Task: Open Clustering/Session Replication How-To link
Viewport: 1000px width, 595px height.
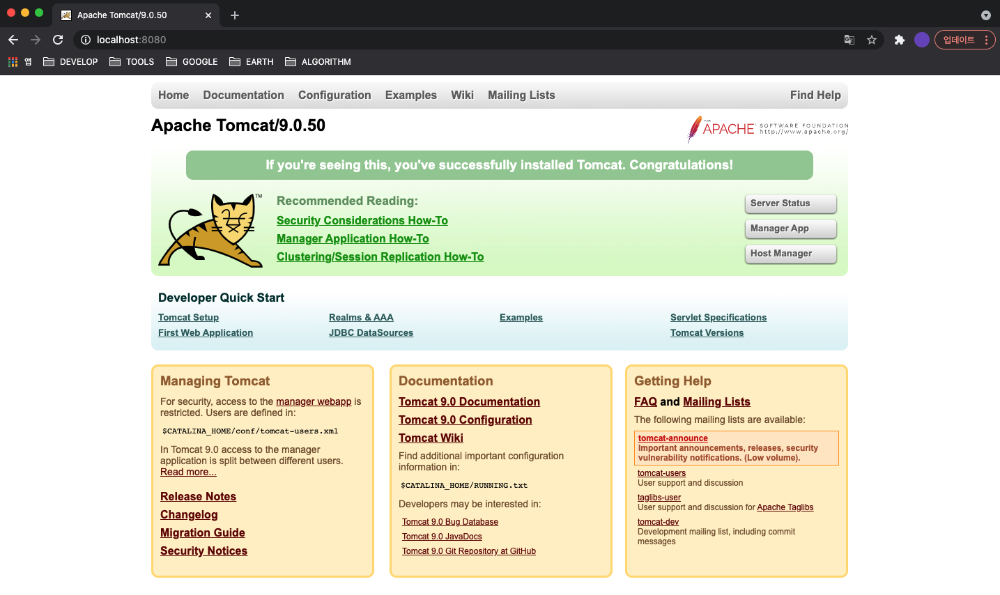Action: pyautogui.click(x=380, y=256)
